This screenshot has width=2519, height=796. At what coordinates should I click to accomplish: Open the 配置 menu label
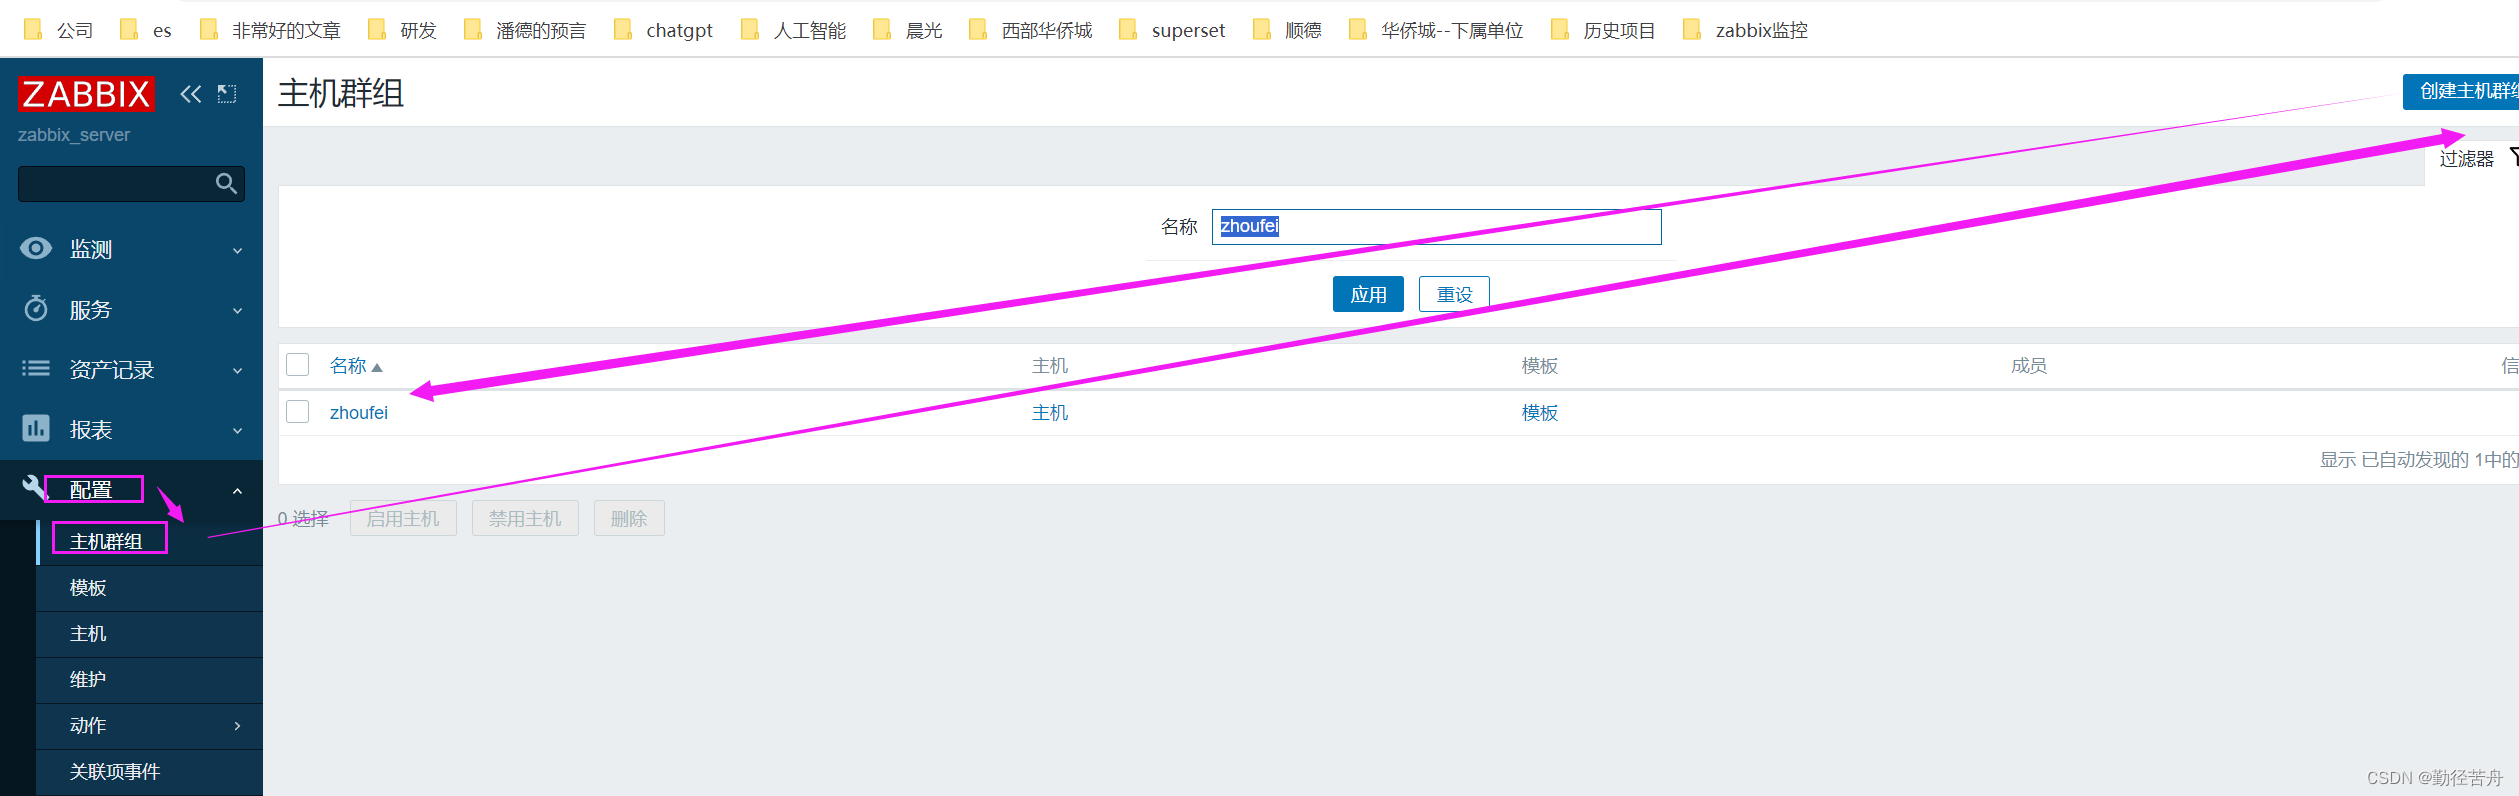[x=91, y=490]
